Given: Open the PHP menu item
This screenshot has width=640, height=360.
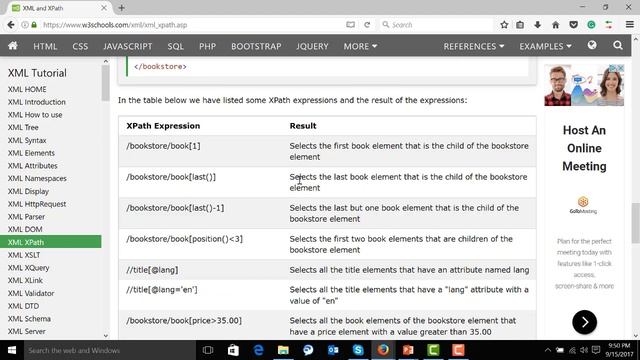Looking at the screenshot, I should 207,46.
